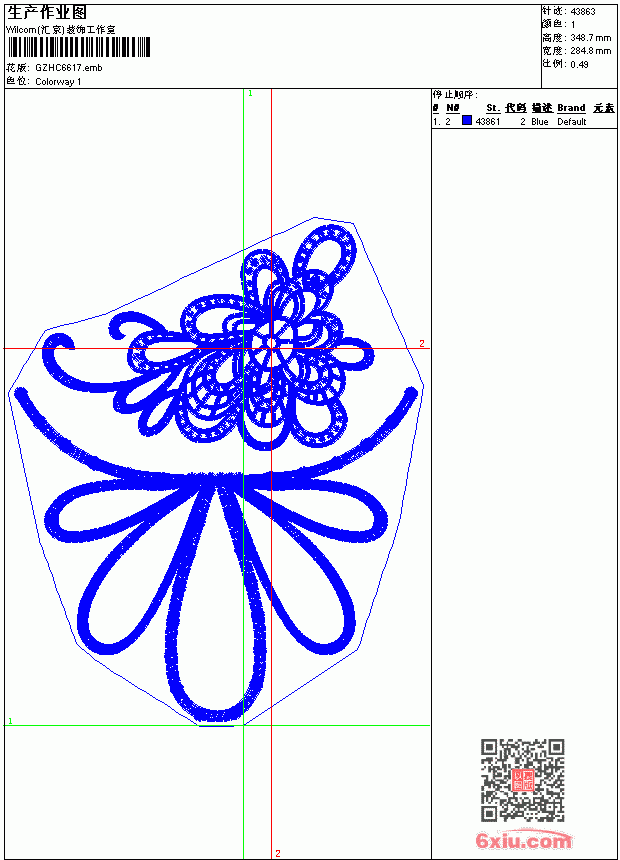Screen dimensions: 620x860
Task: Select the stop sequence row with Blue thread
Action: [x=524, y=121]
